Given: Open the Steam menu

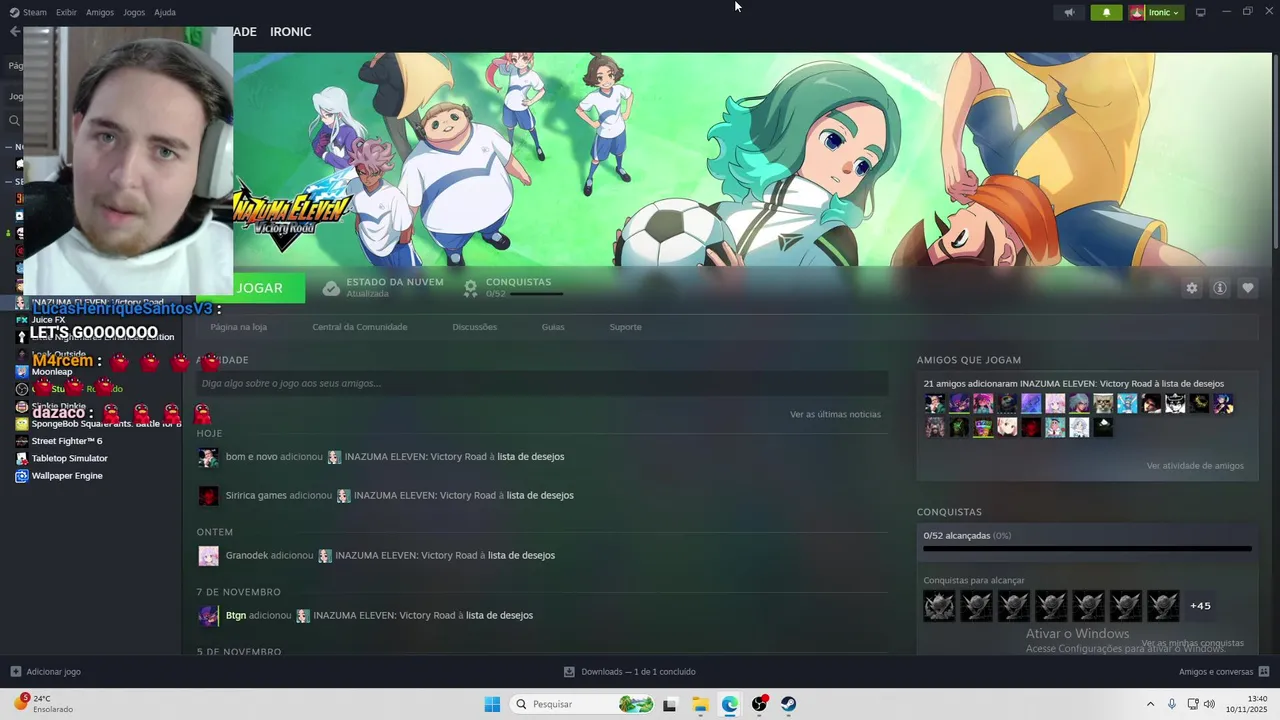Looking at the screenshot, I should tap(28, 12).
